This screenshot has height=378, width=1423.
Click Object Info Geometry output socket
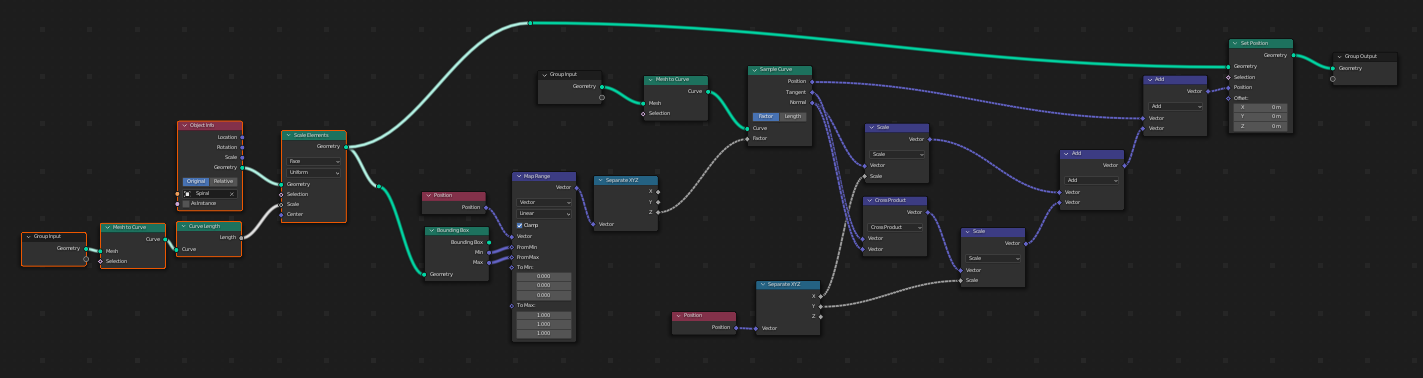pyautogui.click(x=242, y=168)
